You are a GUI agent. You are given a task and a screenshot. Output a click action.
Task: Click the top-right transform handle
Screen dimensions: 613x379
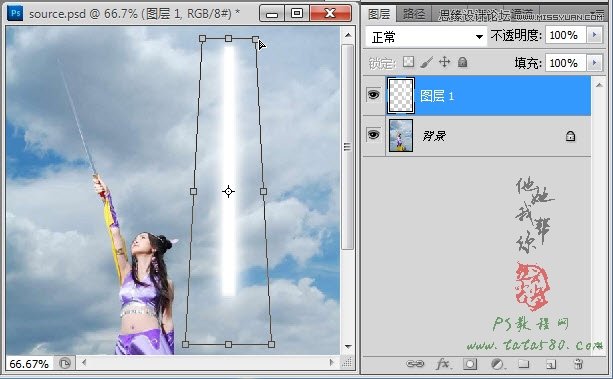tap(255, 39)
